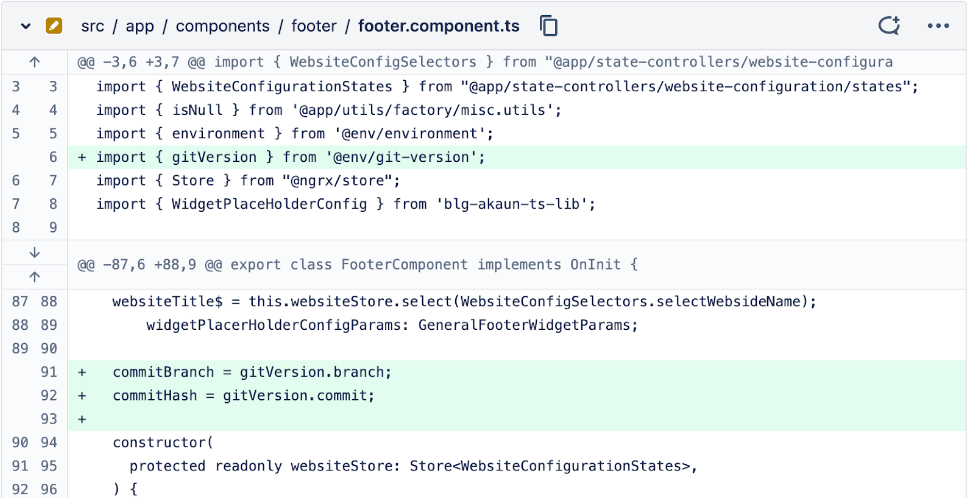
Task: Open the footer.component.ts filename link
Action: pyautogui.click(x=441, y=26)
